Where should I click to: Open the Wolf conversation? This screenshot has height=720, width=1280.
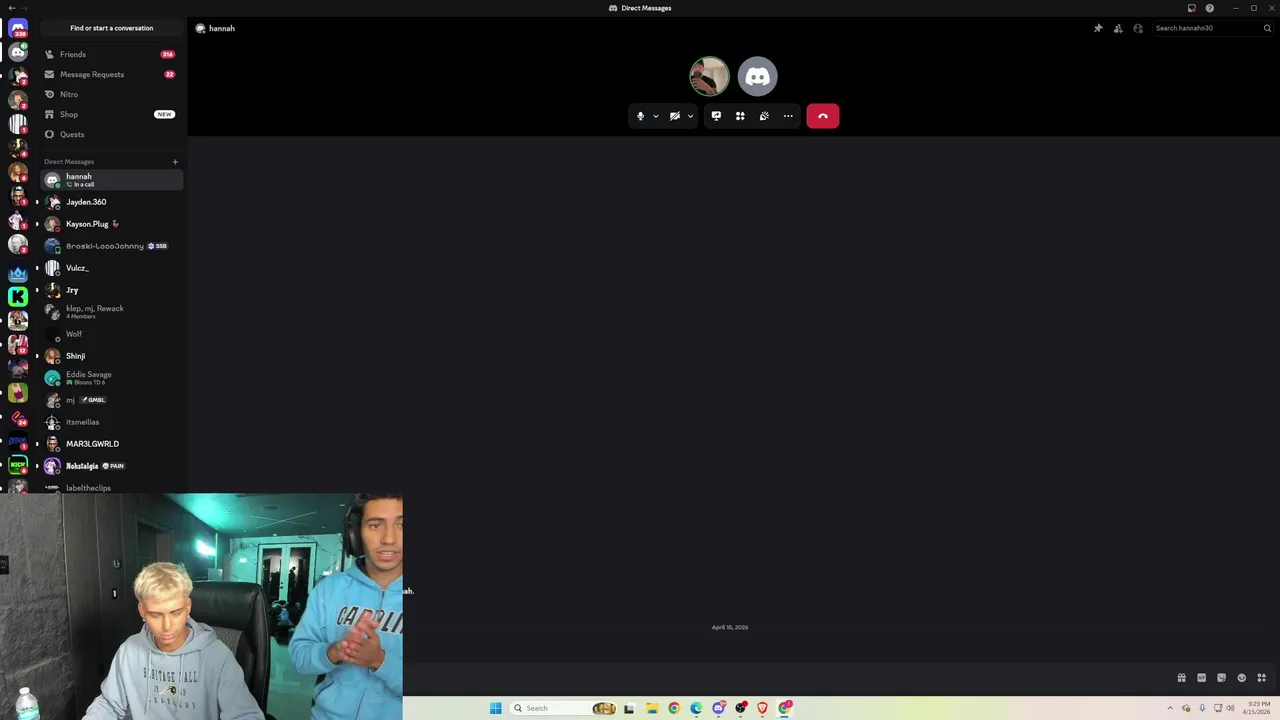coord(112,334)
